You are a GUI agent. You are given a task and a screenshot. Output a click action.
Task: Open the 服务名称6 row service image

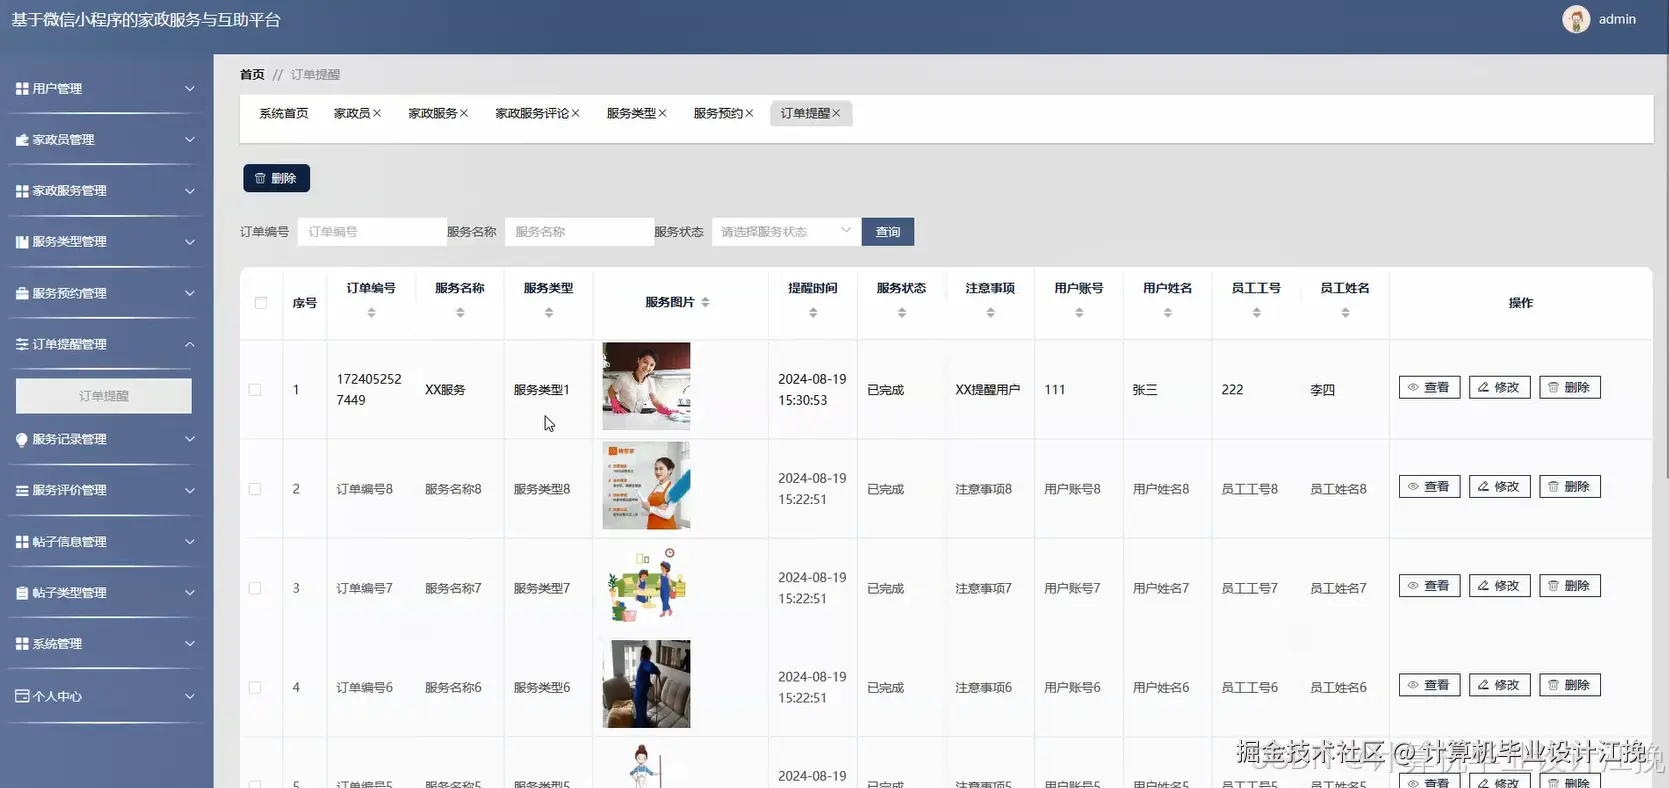tap(646, 684)
